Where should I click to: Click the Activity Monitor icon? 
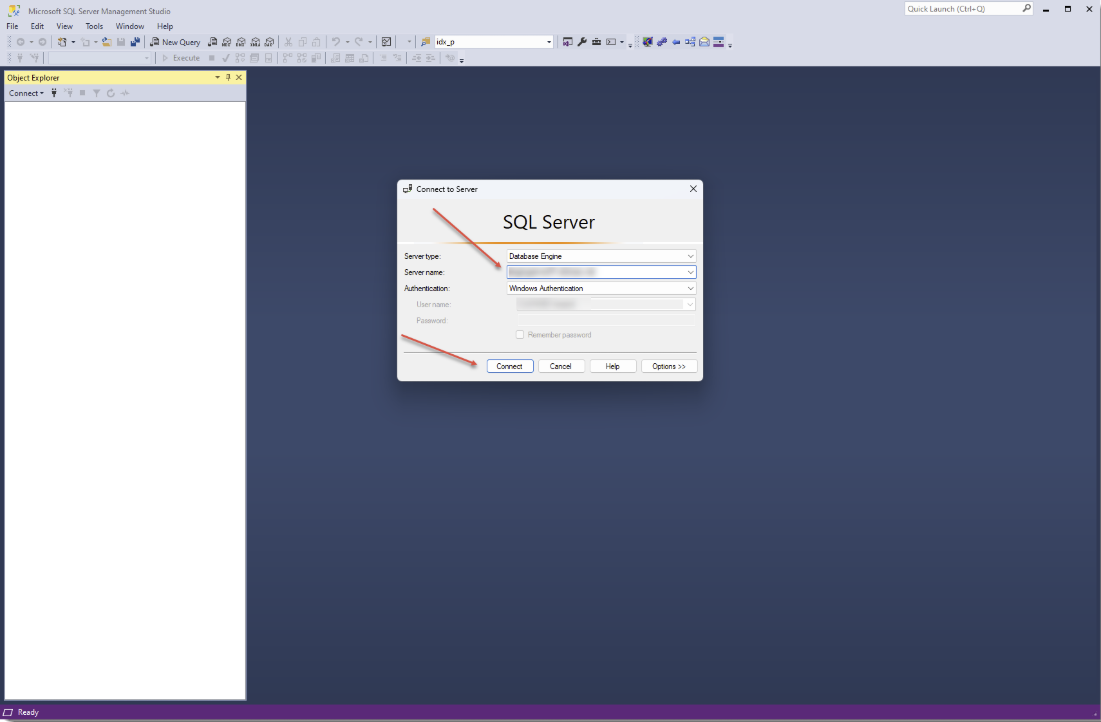coord(386,42)
